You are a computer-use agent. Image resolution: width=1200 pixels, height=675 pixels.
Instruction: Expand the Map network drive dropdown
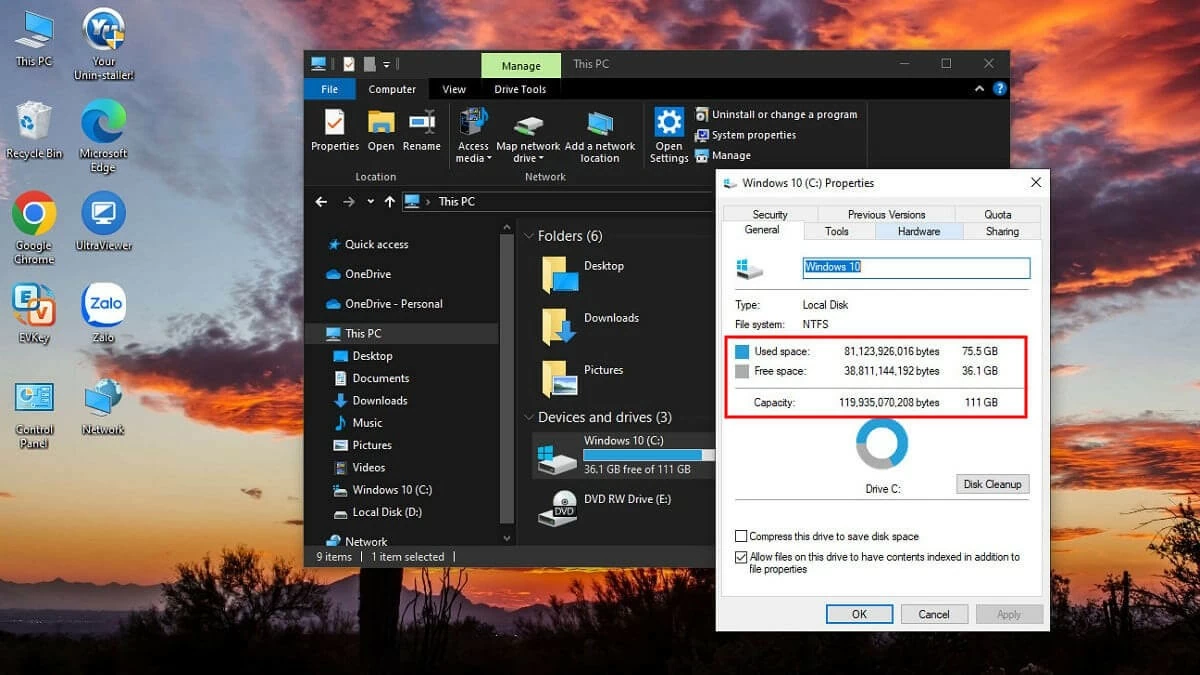point(541,158)
